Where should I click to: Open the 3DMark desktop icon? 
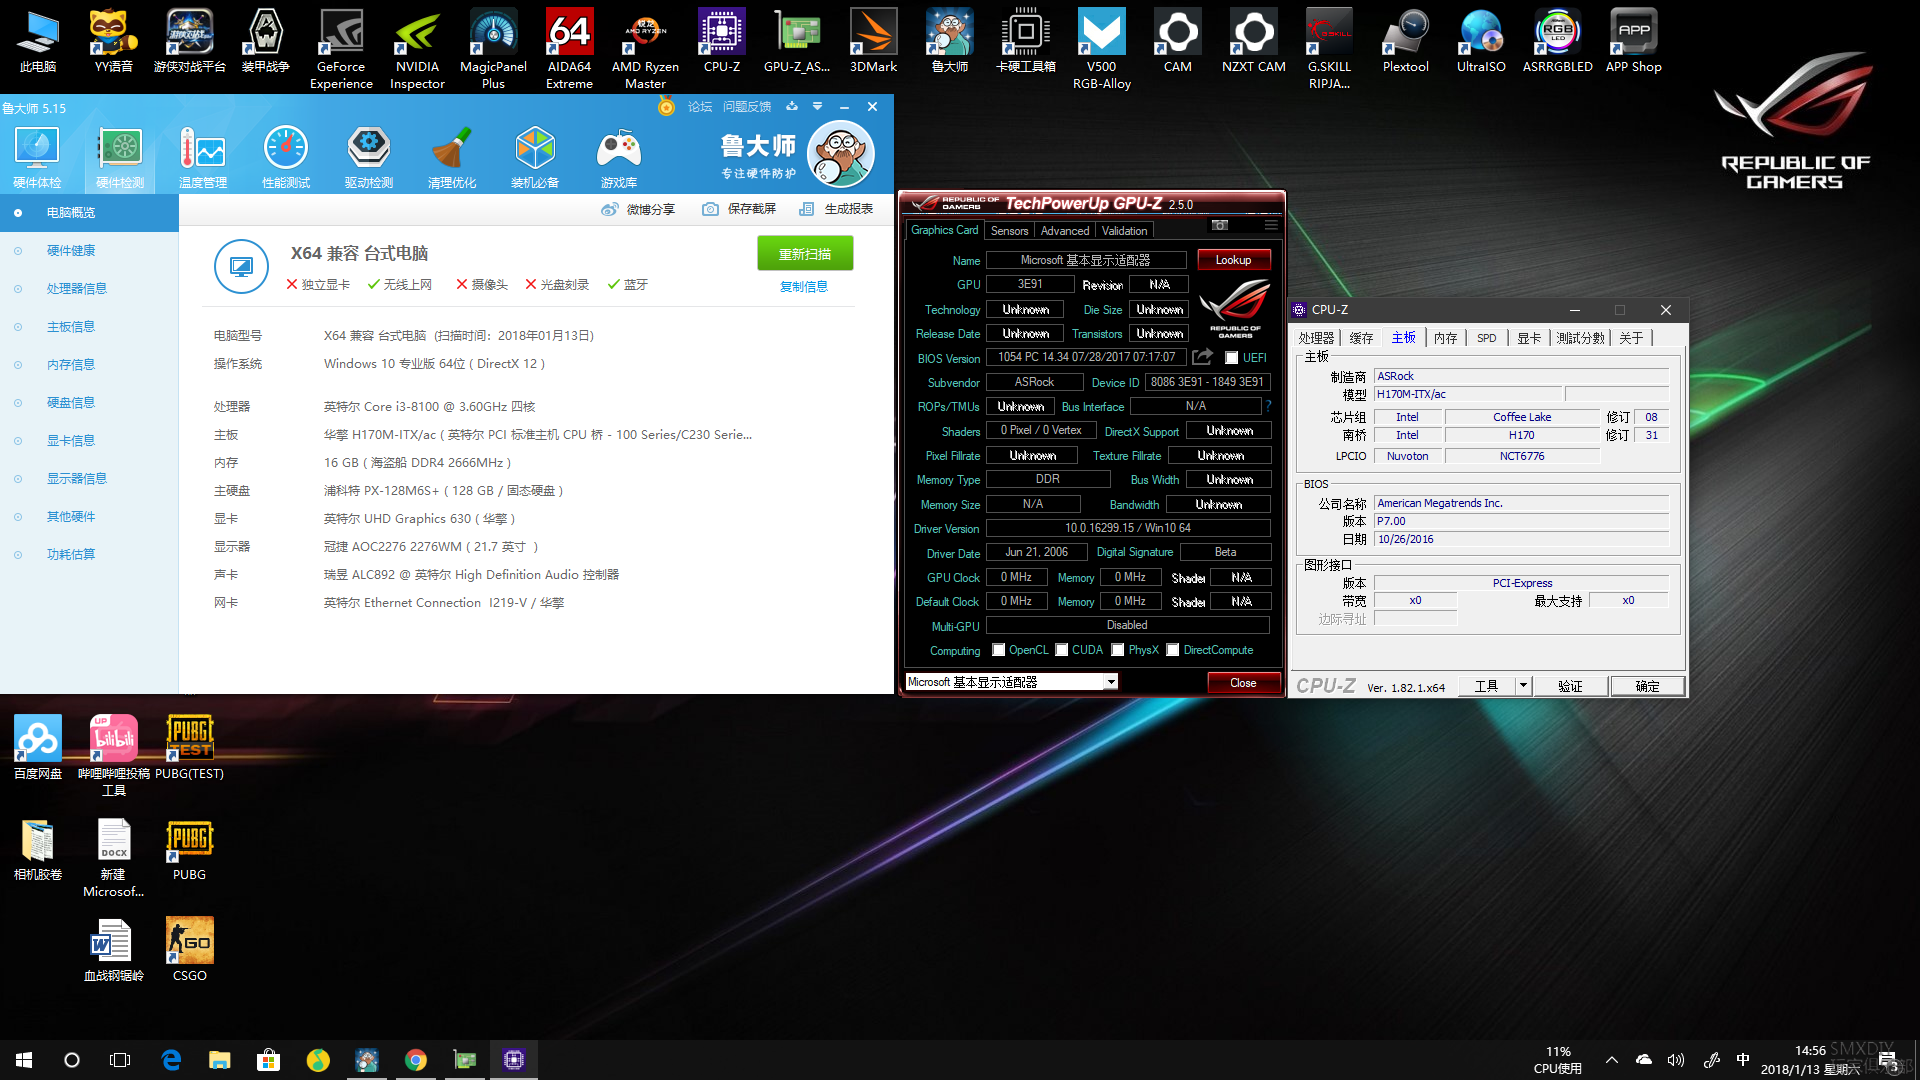pyautogui.click(x=873, y=42)
